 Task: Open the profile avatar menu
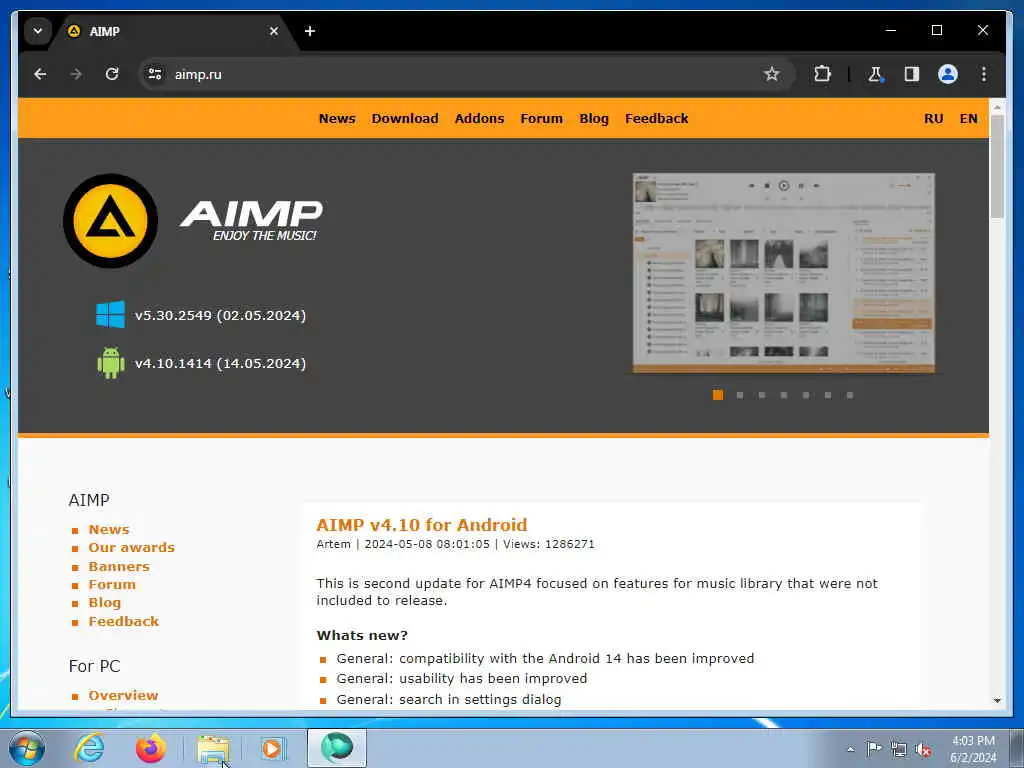(948, 74)
